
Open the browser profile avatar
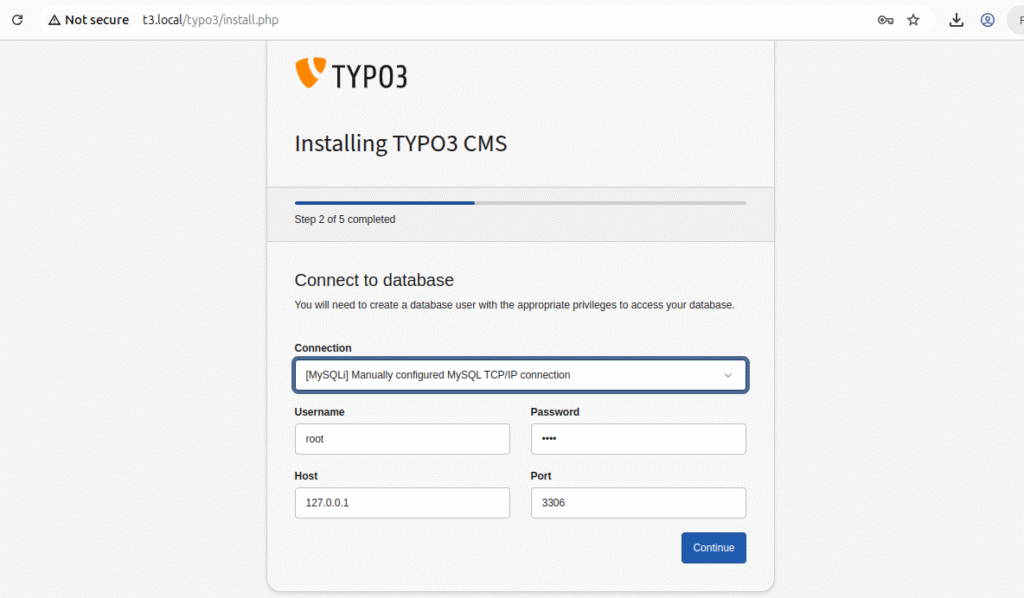987,20
